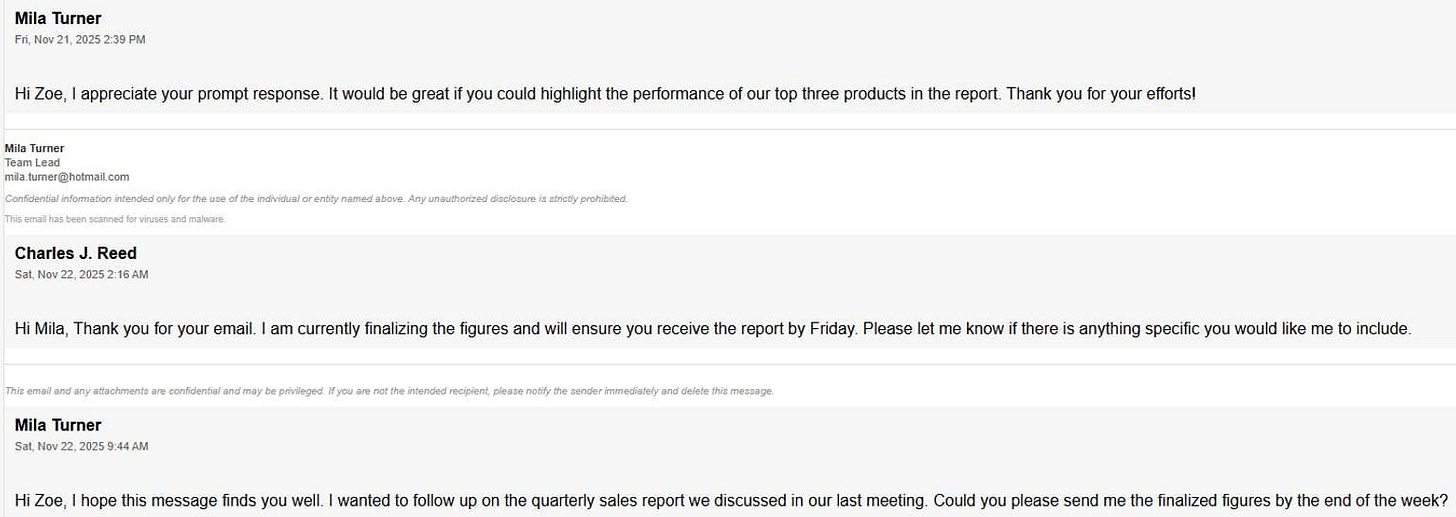Image resolution: width=1456 pixels, height=517 pixels.
Task: Click the Sat, Nov 22, 2025 9:44 AM timestamp
Action: pos(81,446)
